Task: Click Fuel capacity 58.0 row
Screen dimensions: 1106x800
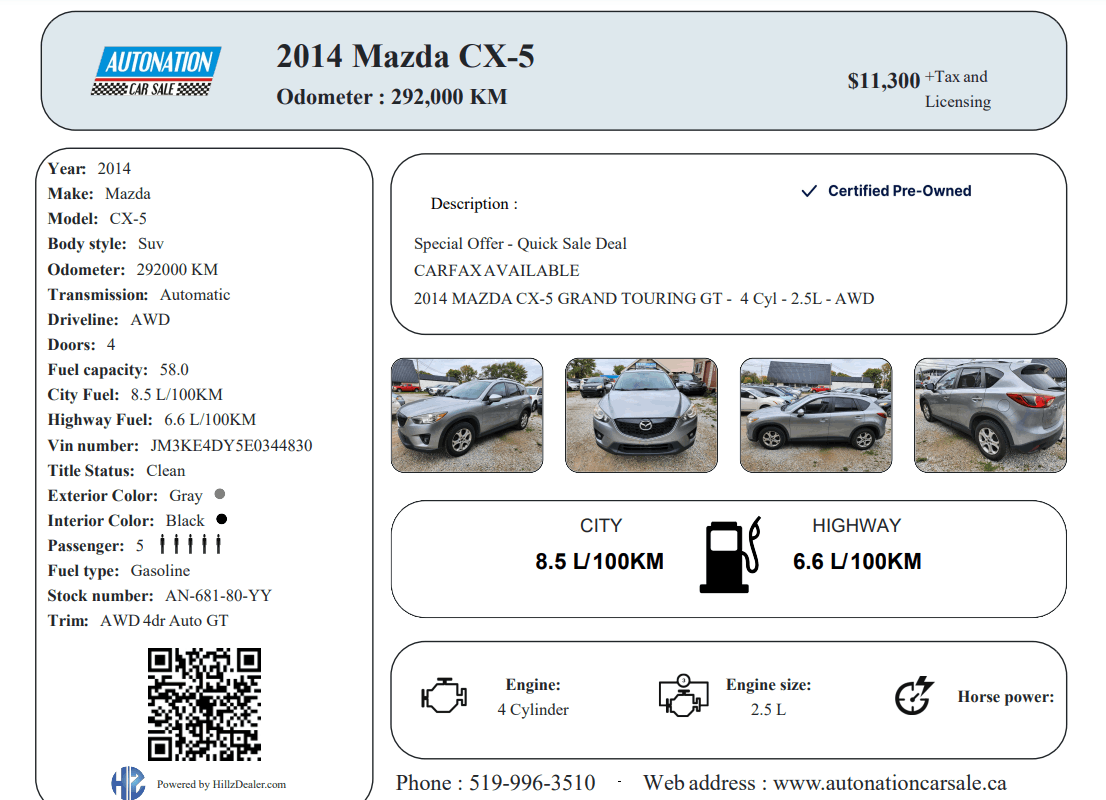Action: pyautogui.click(x=118, y=370)
